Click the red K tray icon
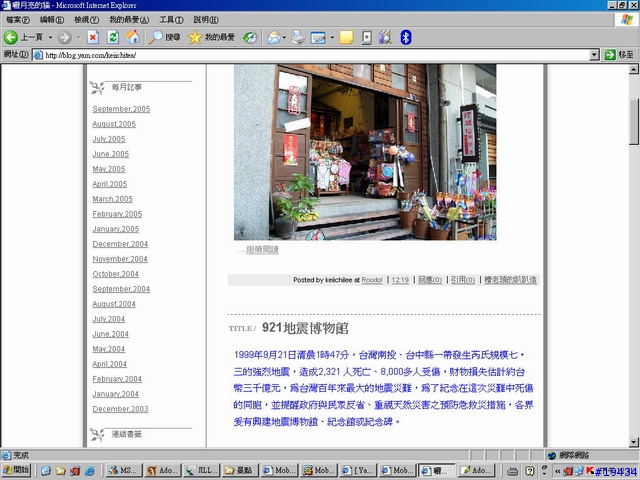The height and width of the screenshot is (480, 640). click(590, 471)
